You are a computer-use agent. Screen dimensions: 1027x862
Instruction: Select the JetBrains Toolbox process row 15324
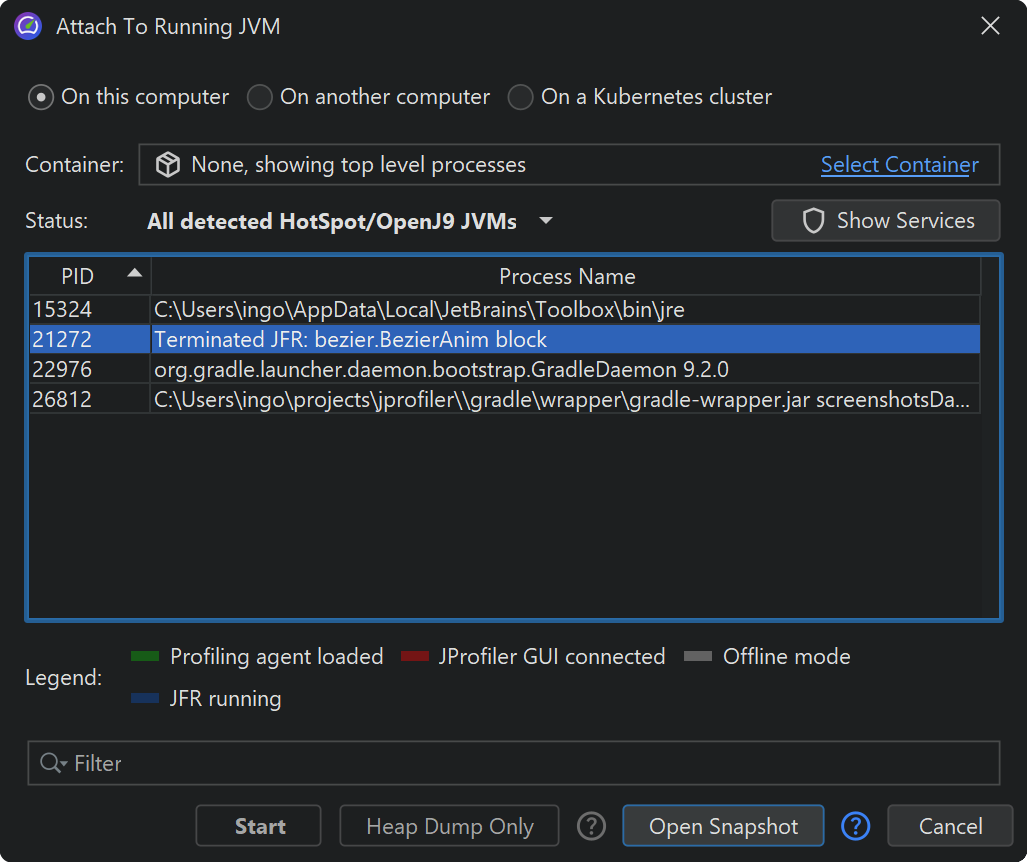pyautogui.click(x=500, y=309)
